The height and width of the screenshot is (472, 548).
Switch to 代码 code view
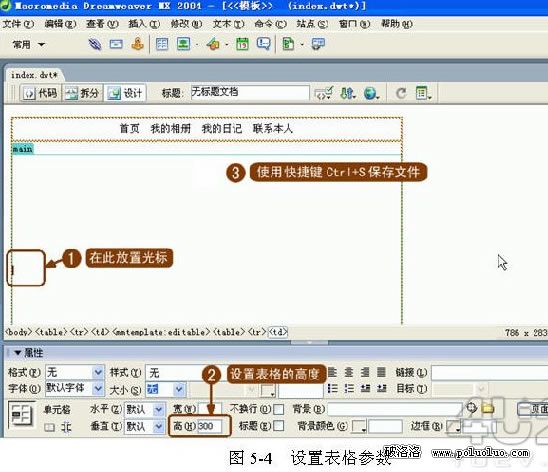point(41,93)
